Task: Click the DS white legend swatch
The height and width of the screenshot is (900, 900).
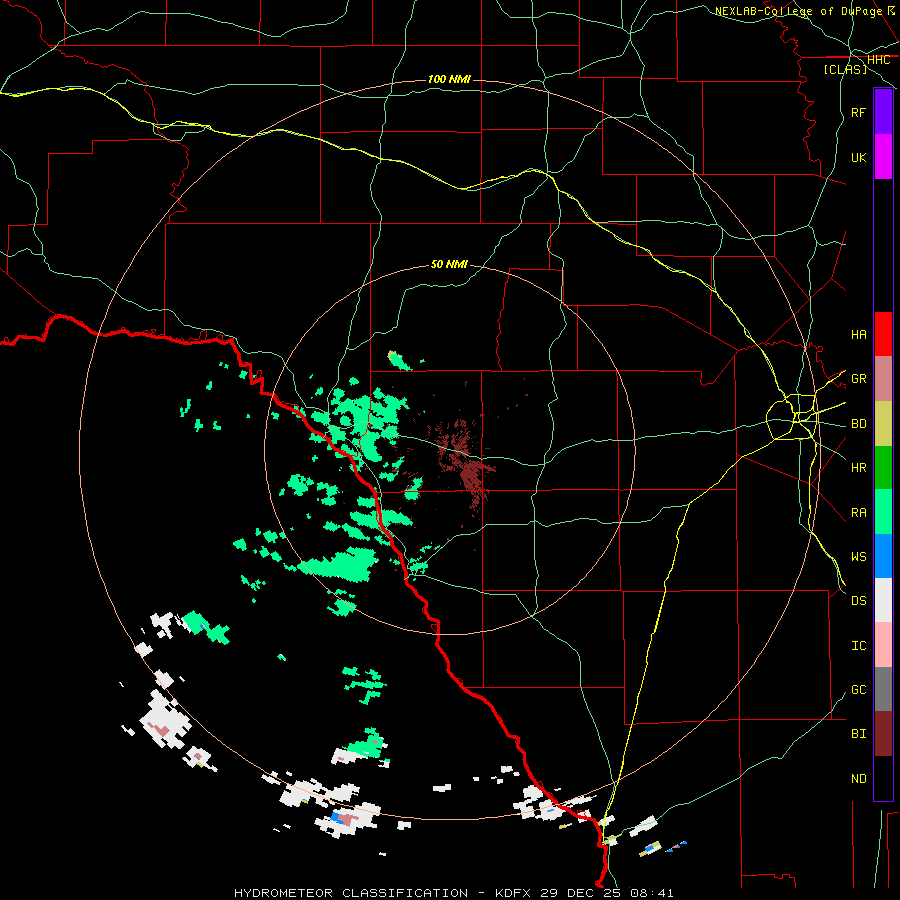Action: tap(883, 600)
